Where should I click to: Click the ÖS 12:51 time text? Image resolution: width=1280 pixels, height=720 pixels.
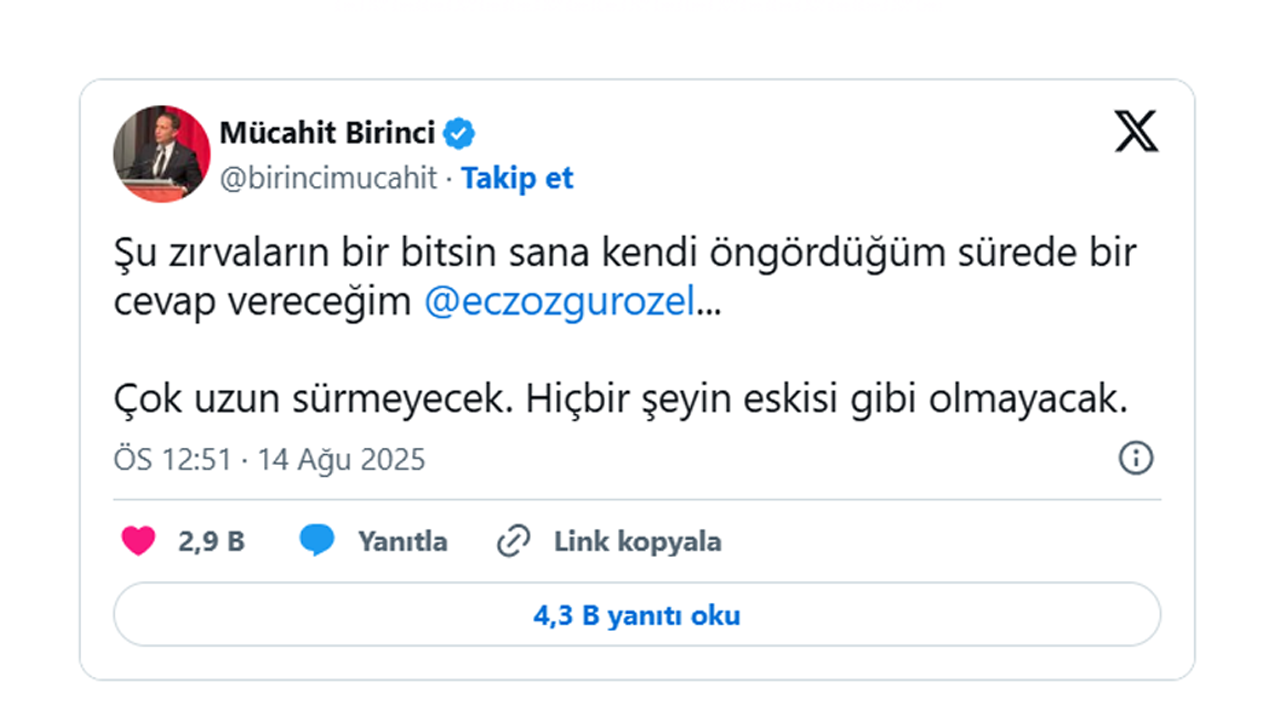coord(172,459)
